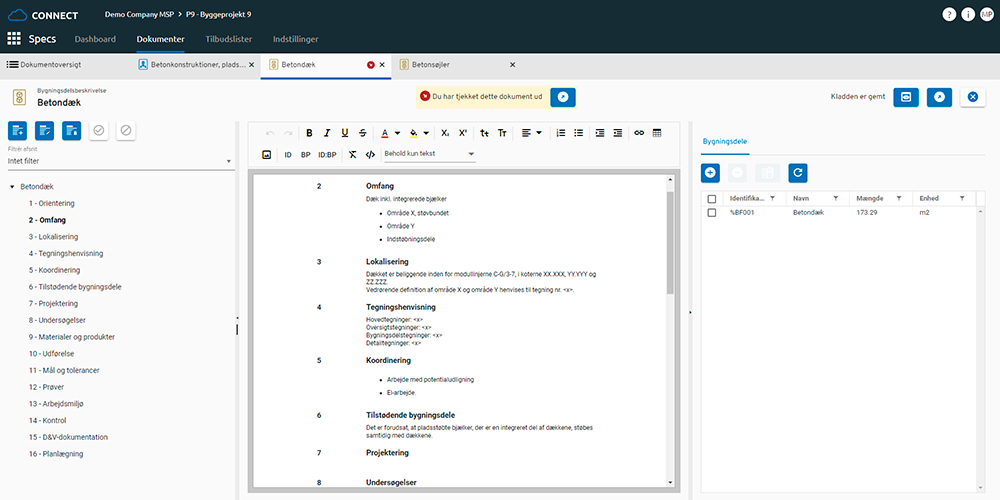Click the approve checkmark circle button
This screenshot has width=1000, height=500.
point(98,131)
